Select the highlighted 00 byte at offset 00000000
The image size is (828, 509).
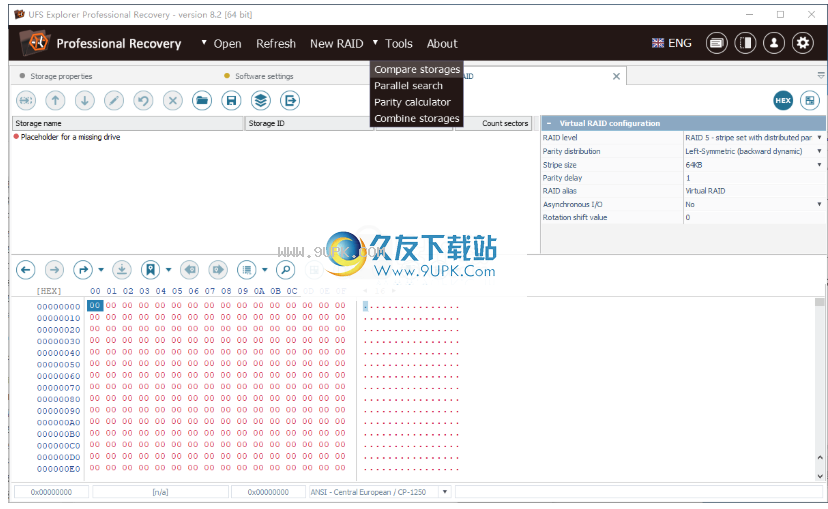(95, 305)
